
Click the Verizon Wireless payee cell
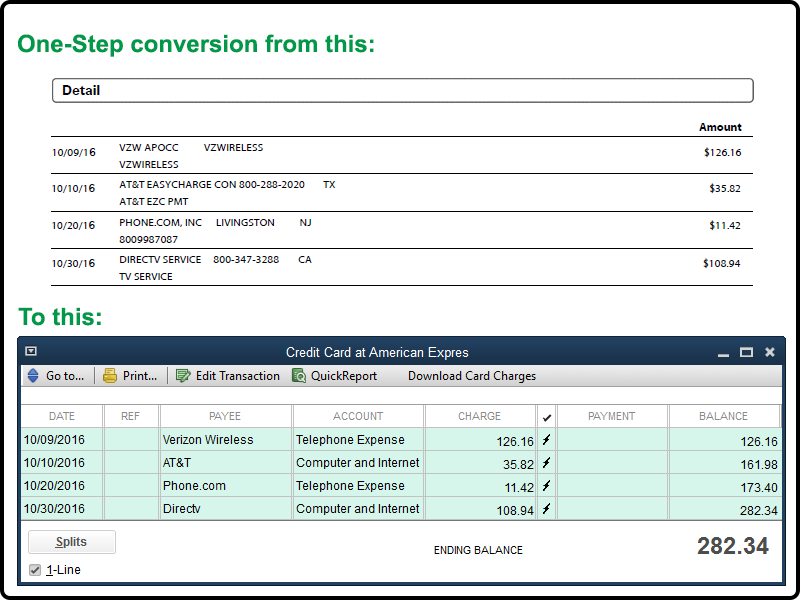click(x=226, y=440)
